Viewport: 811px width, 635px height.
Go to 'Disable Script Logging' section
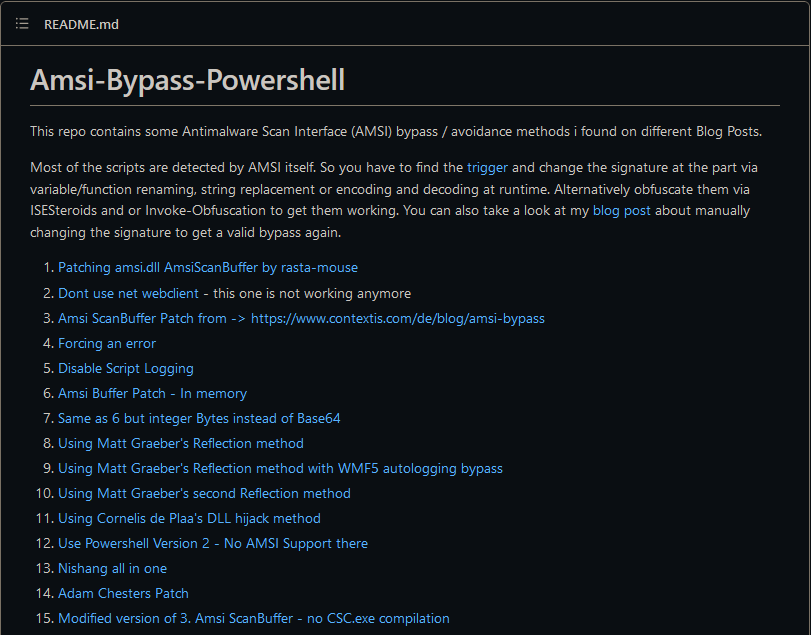pyautogui.click(x=126, y=368)
